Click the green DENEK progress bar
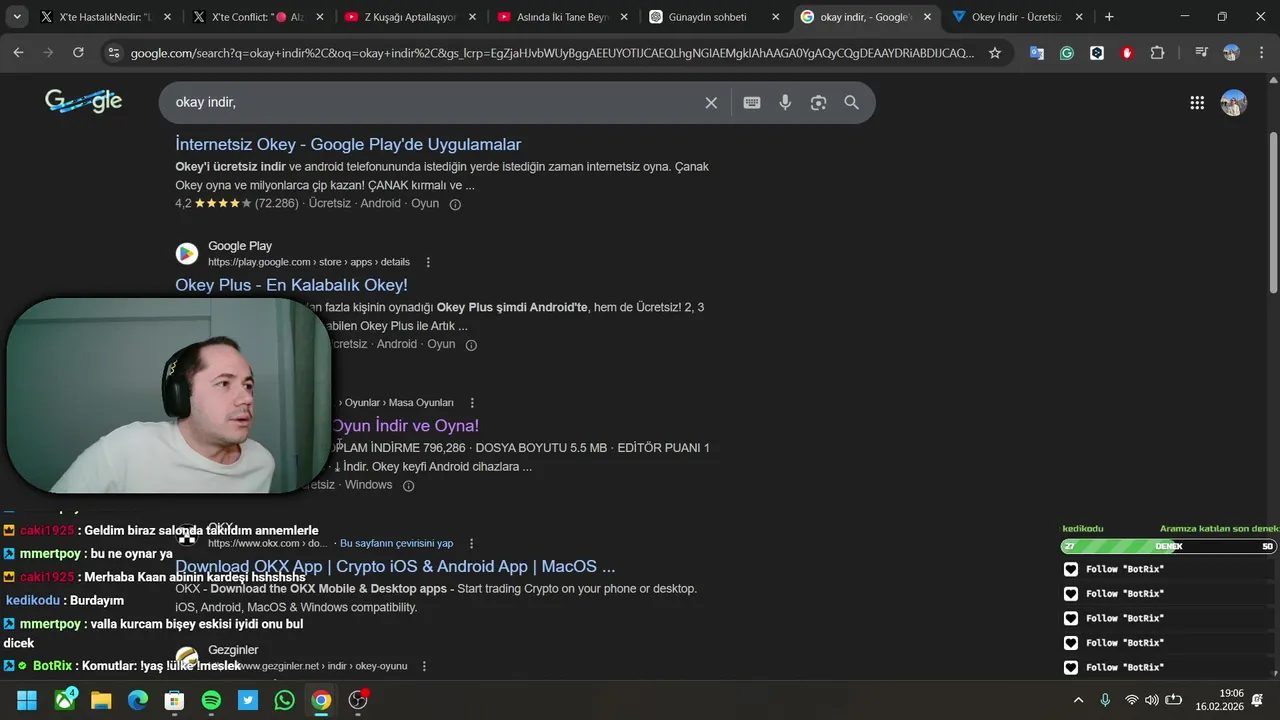The image size is (1280, 720). click(1168, 546)
